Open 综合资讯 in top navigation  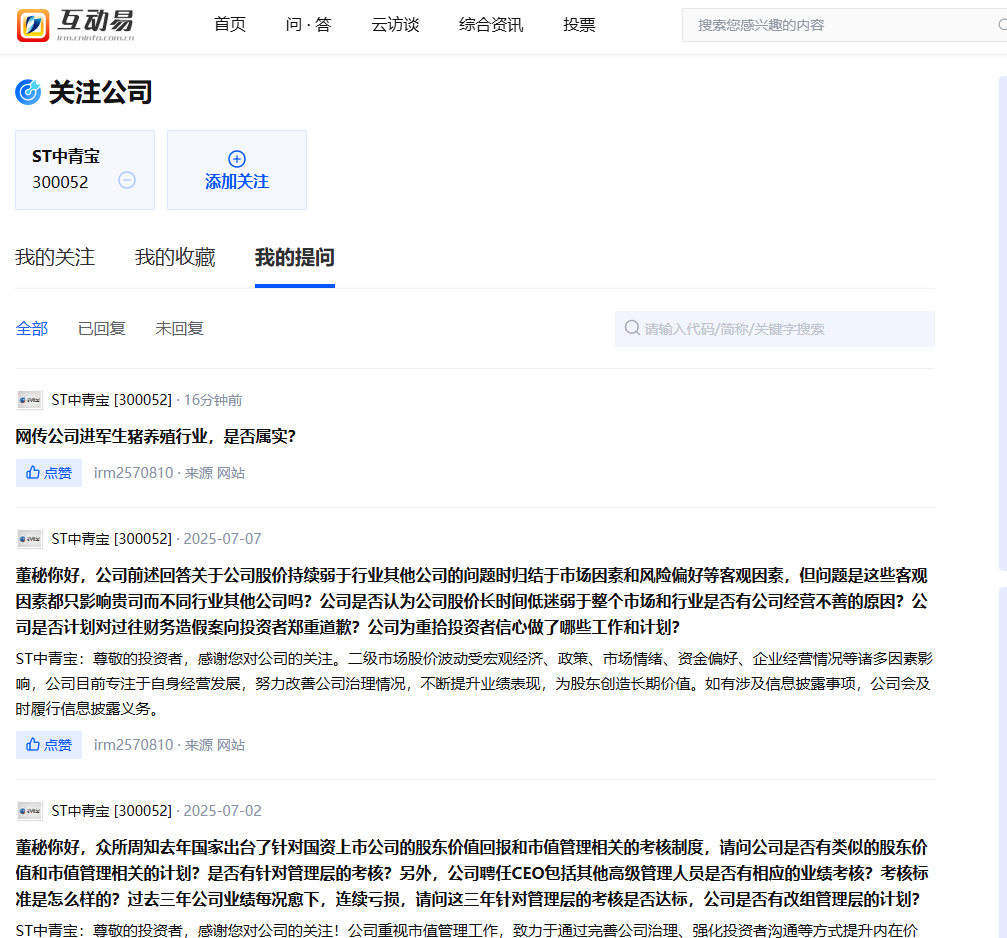click(x=491, y=25)
